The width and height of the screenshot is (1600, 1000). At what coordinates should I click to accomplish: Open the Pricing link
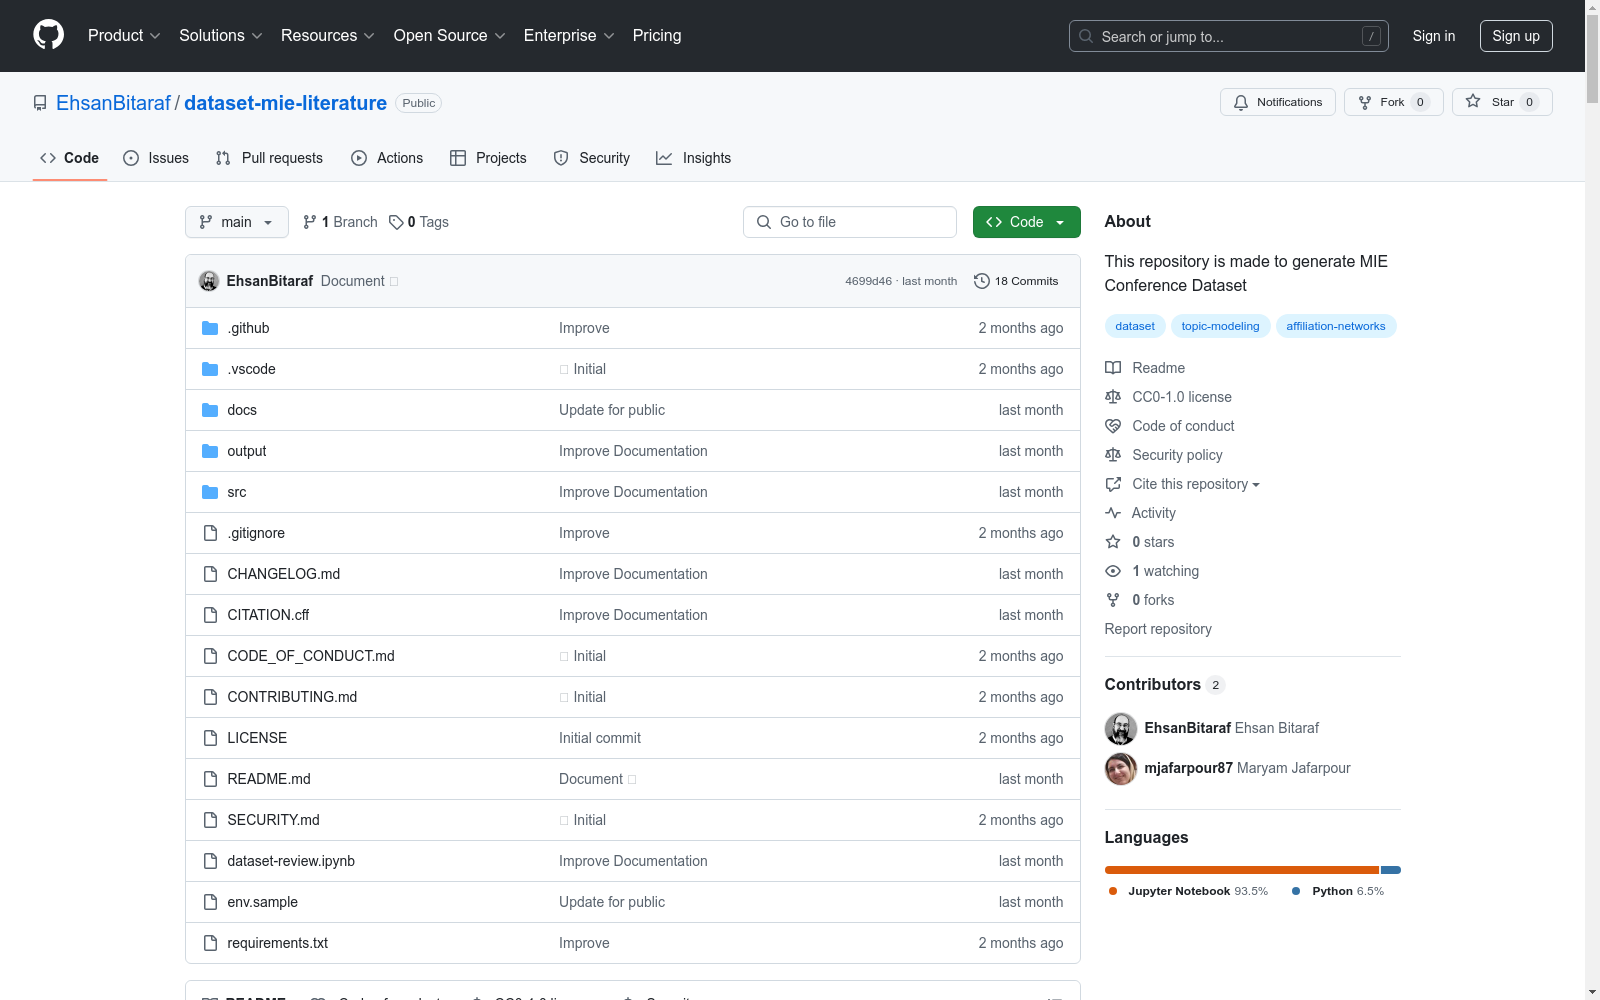(x=657, y=36)
